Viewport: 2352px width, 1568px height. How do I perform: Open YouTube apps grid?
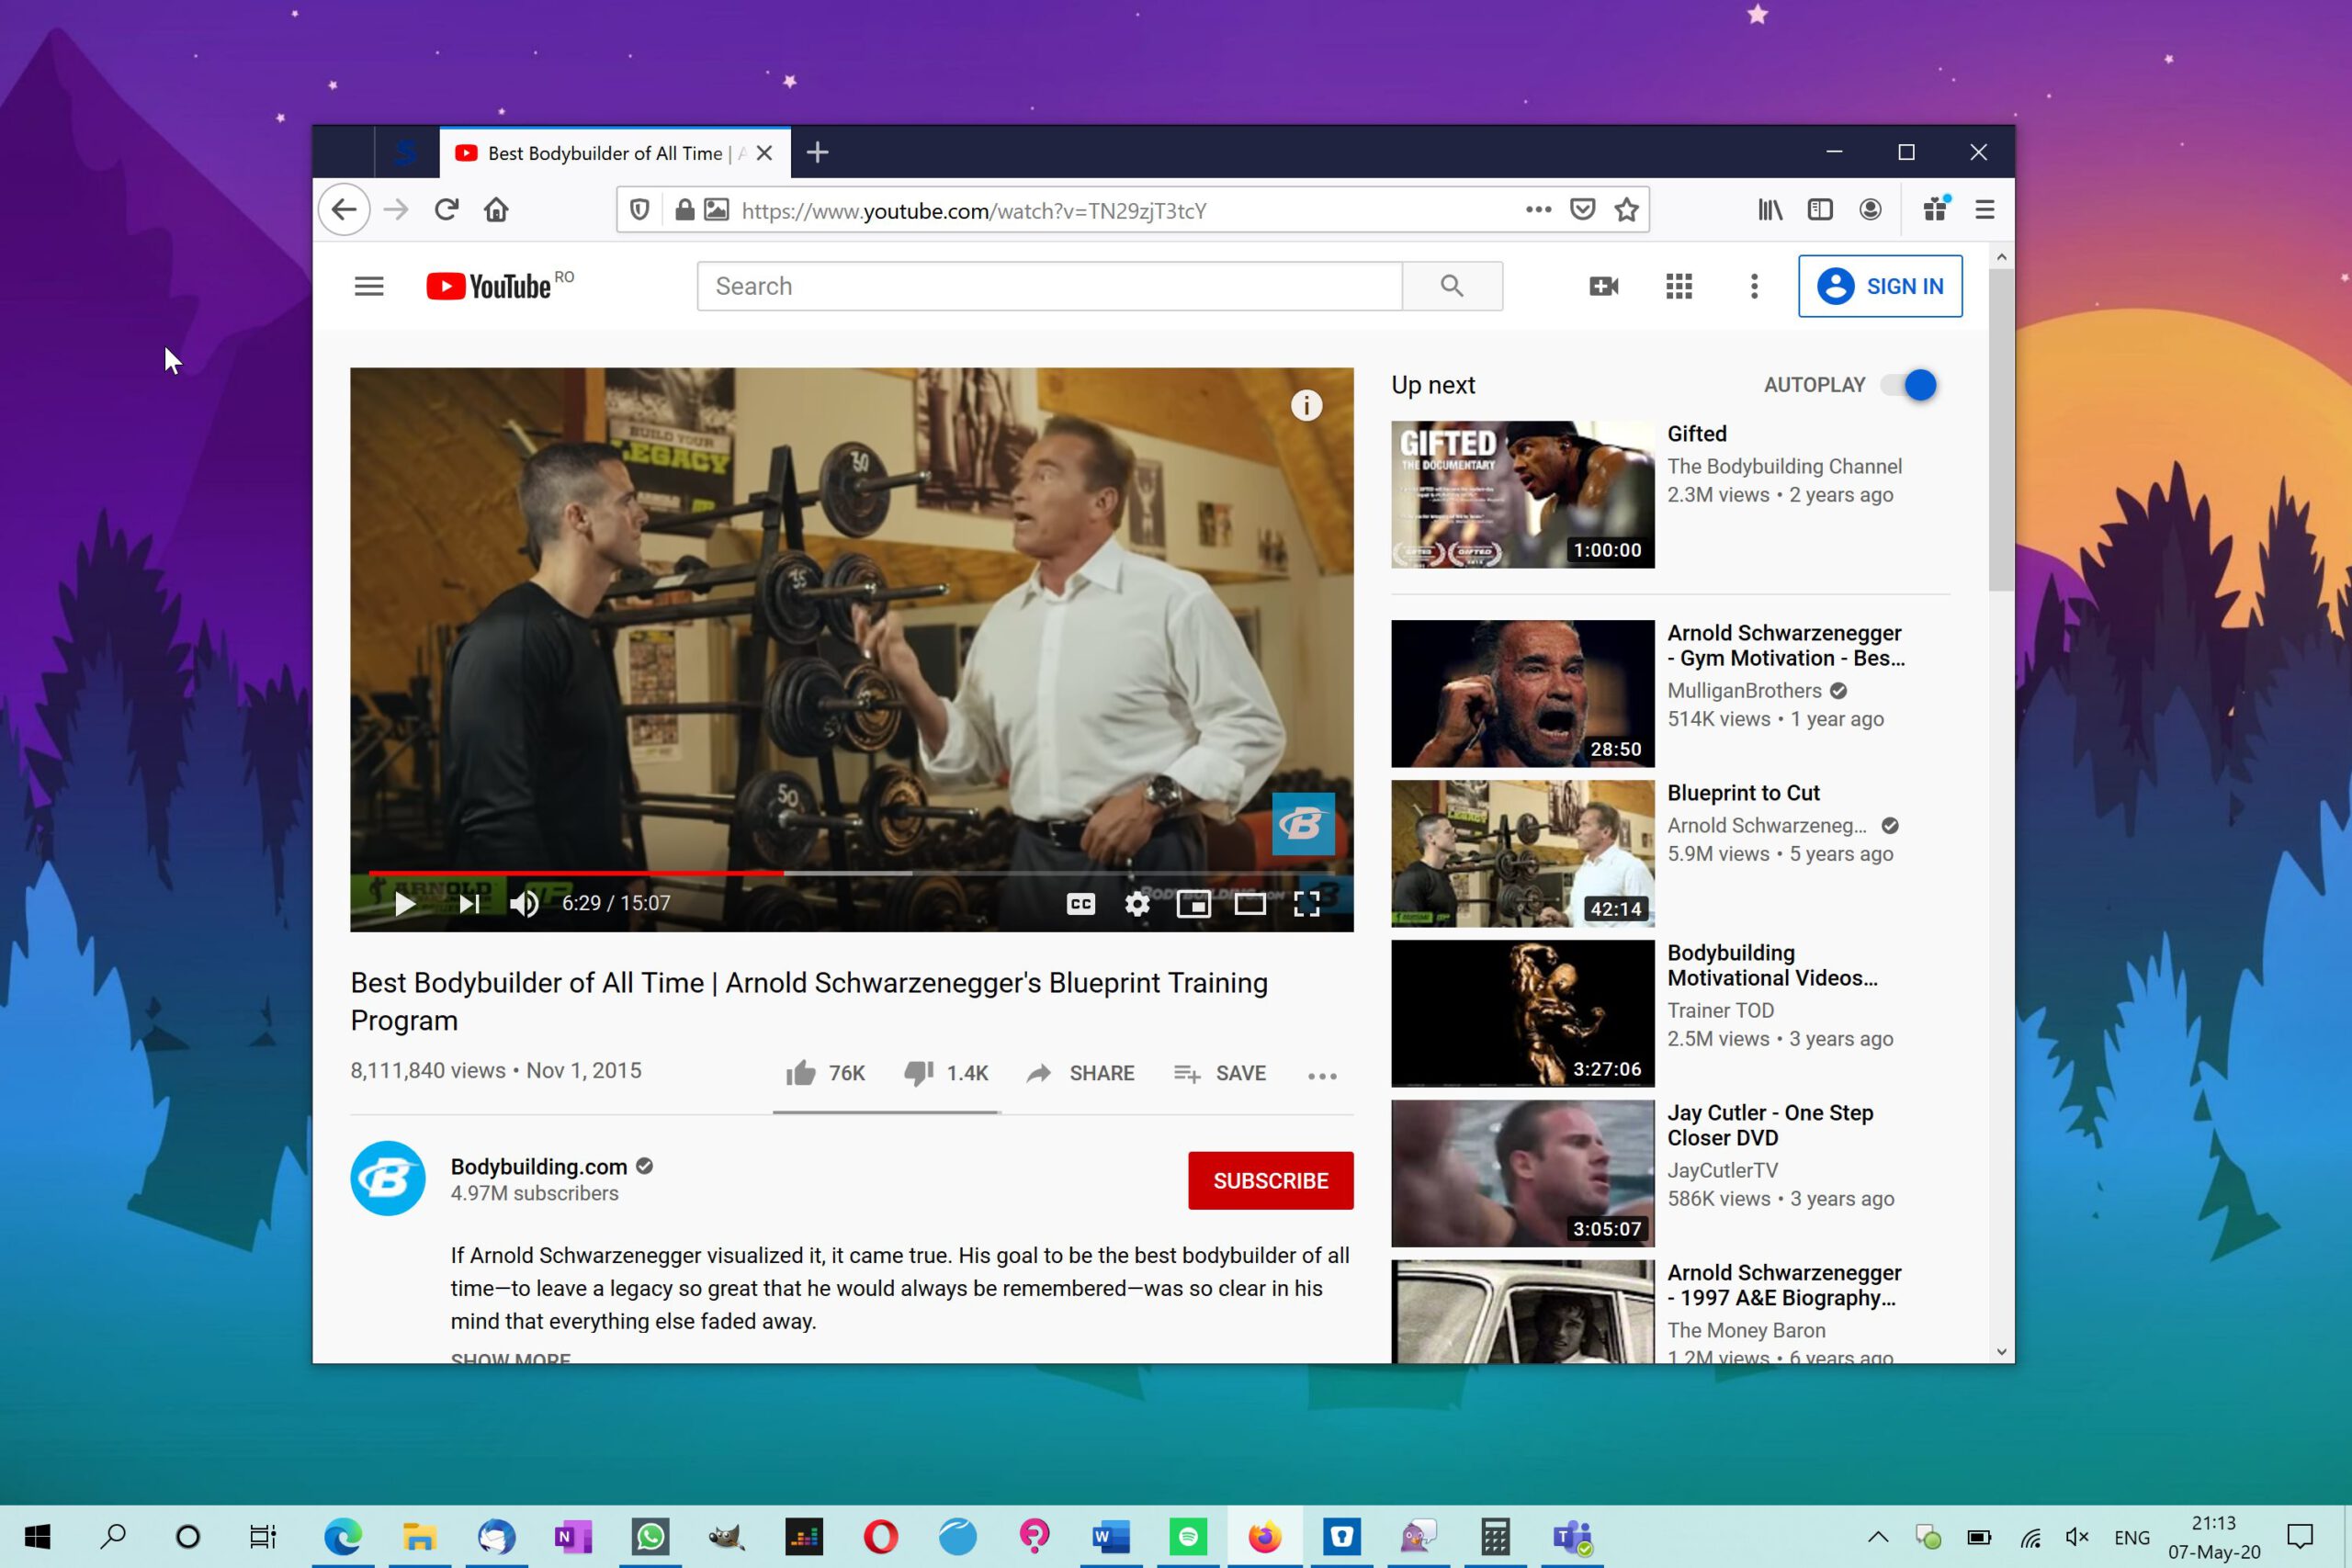click(1679, 286)
